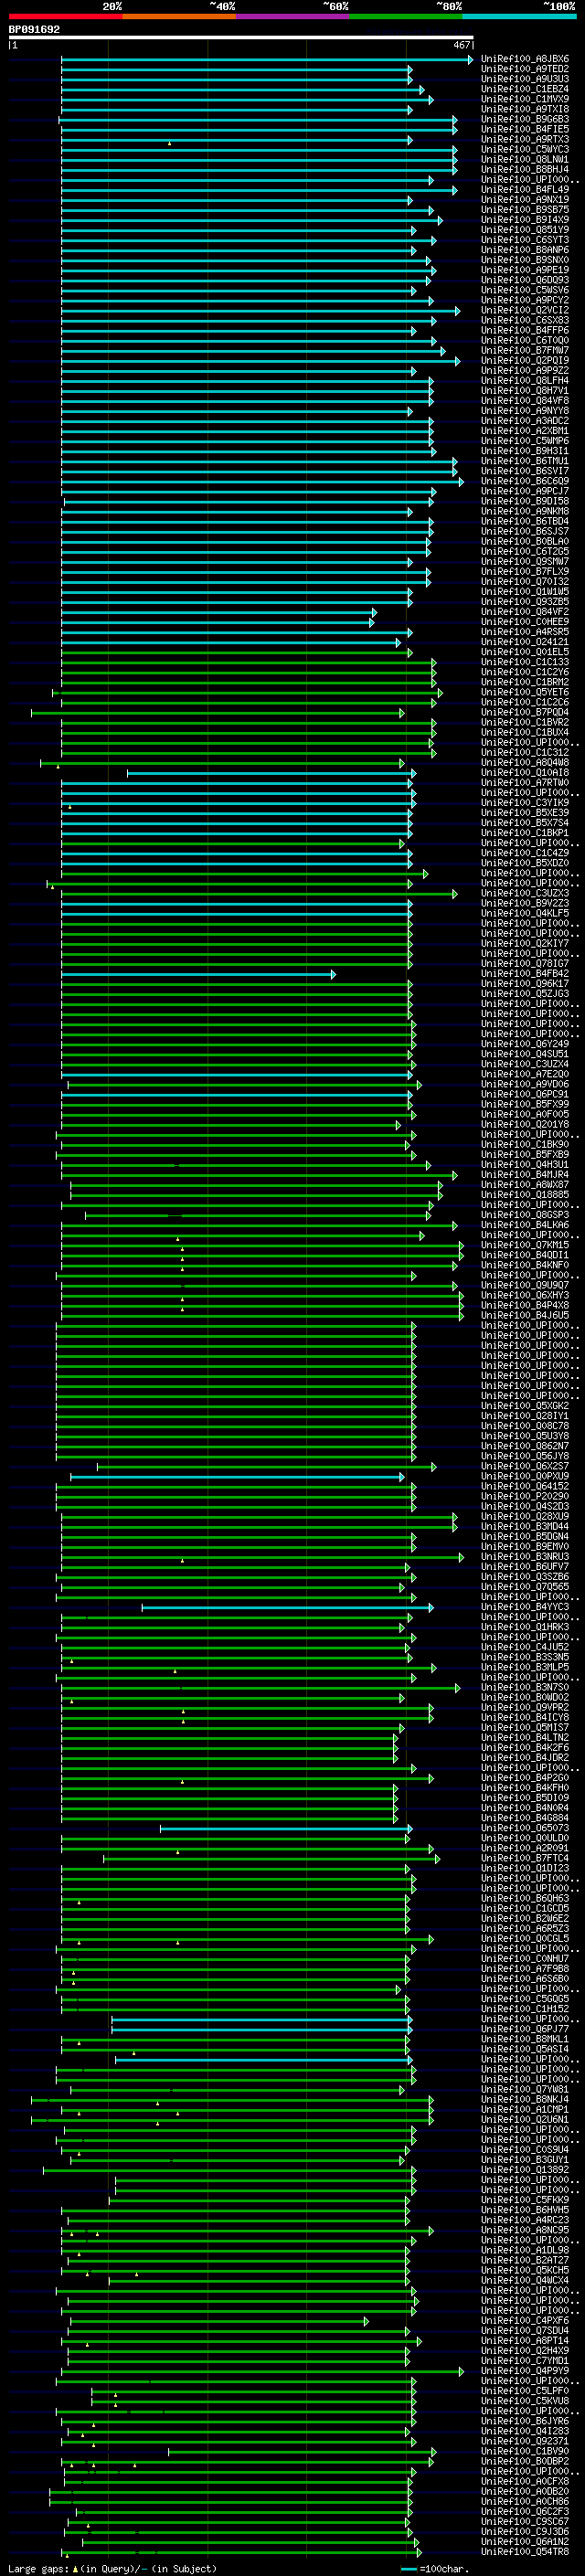Click the UniRef100_B4MJR4 entry
This screenshot has width=585, height=2576.
(x=525, y=1175)
